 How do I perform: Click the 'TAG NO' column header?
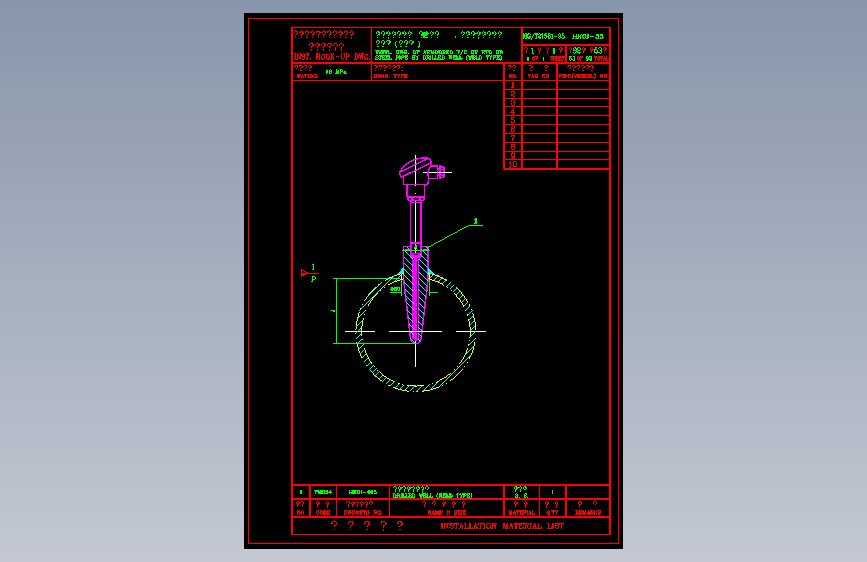point(539,76)
